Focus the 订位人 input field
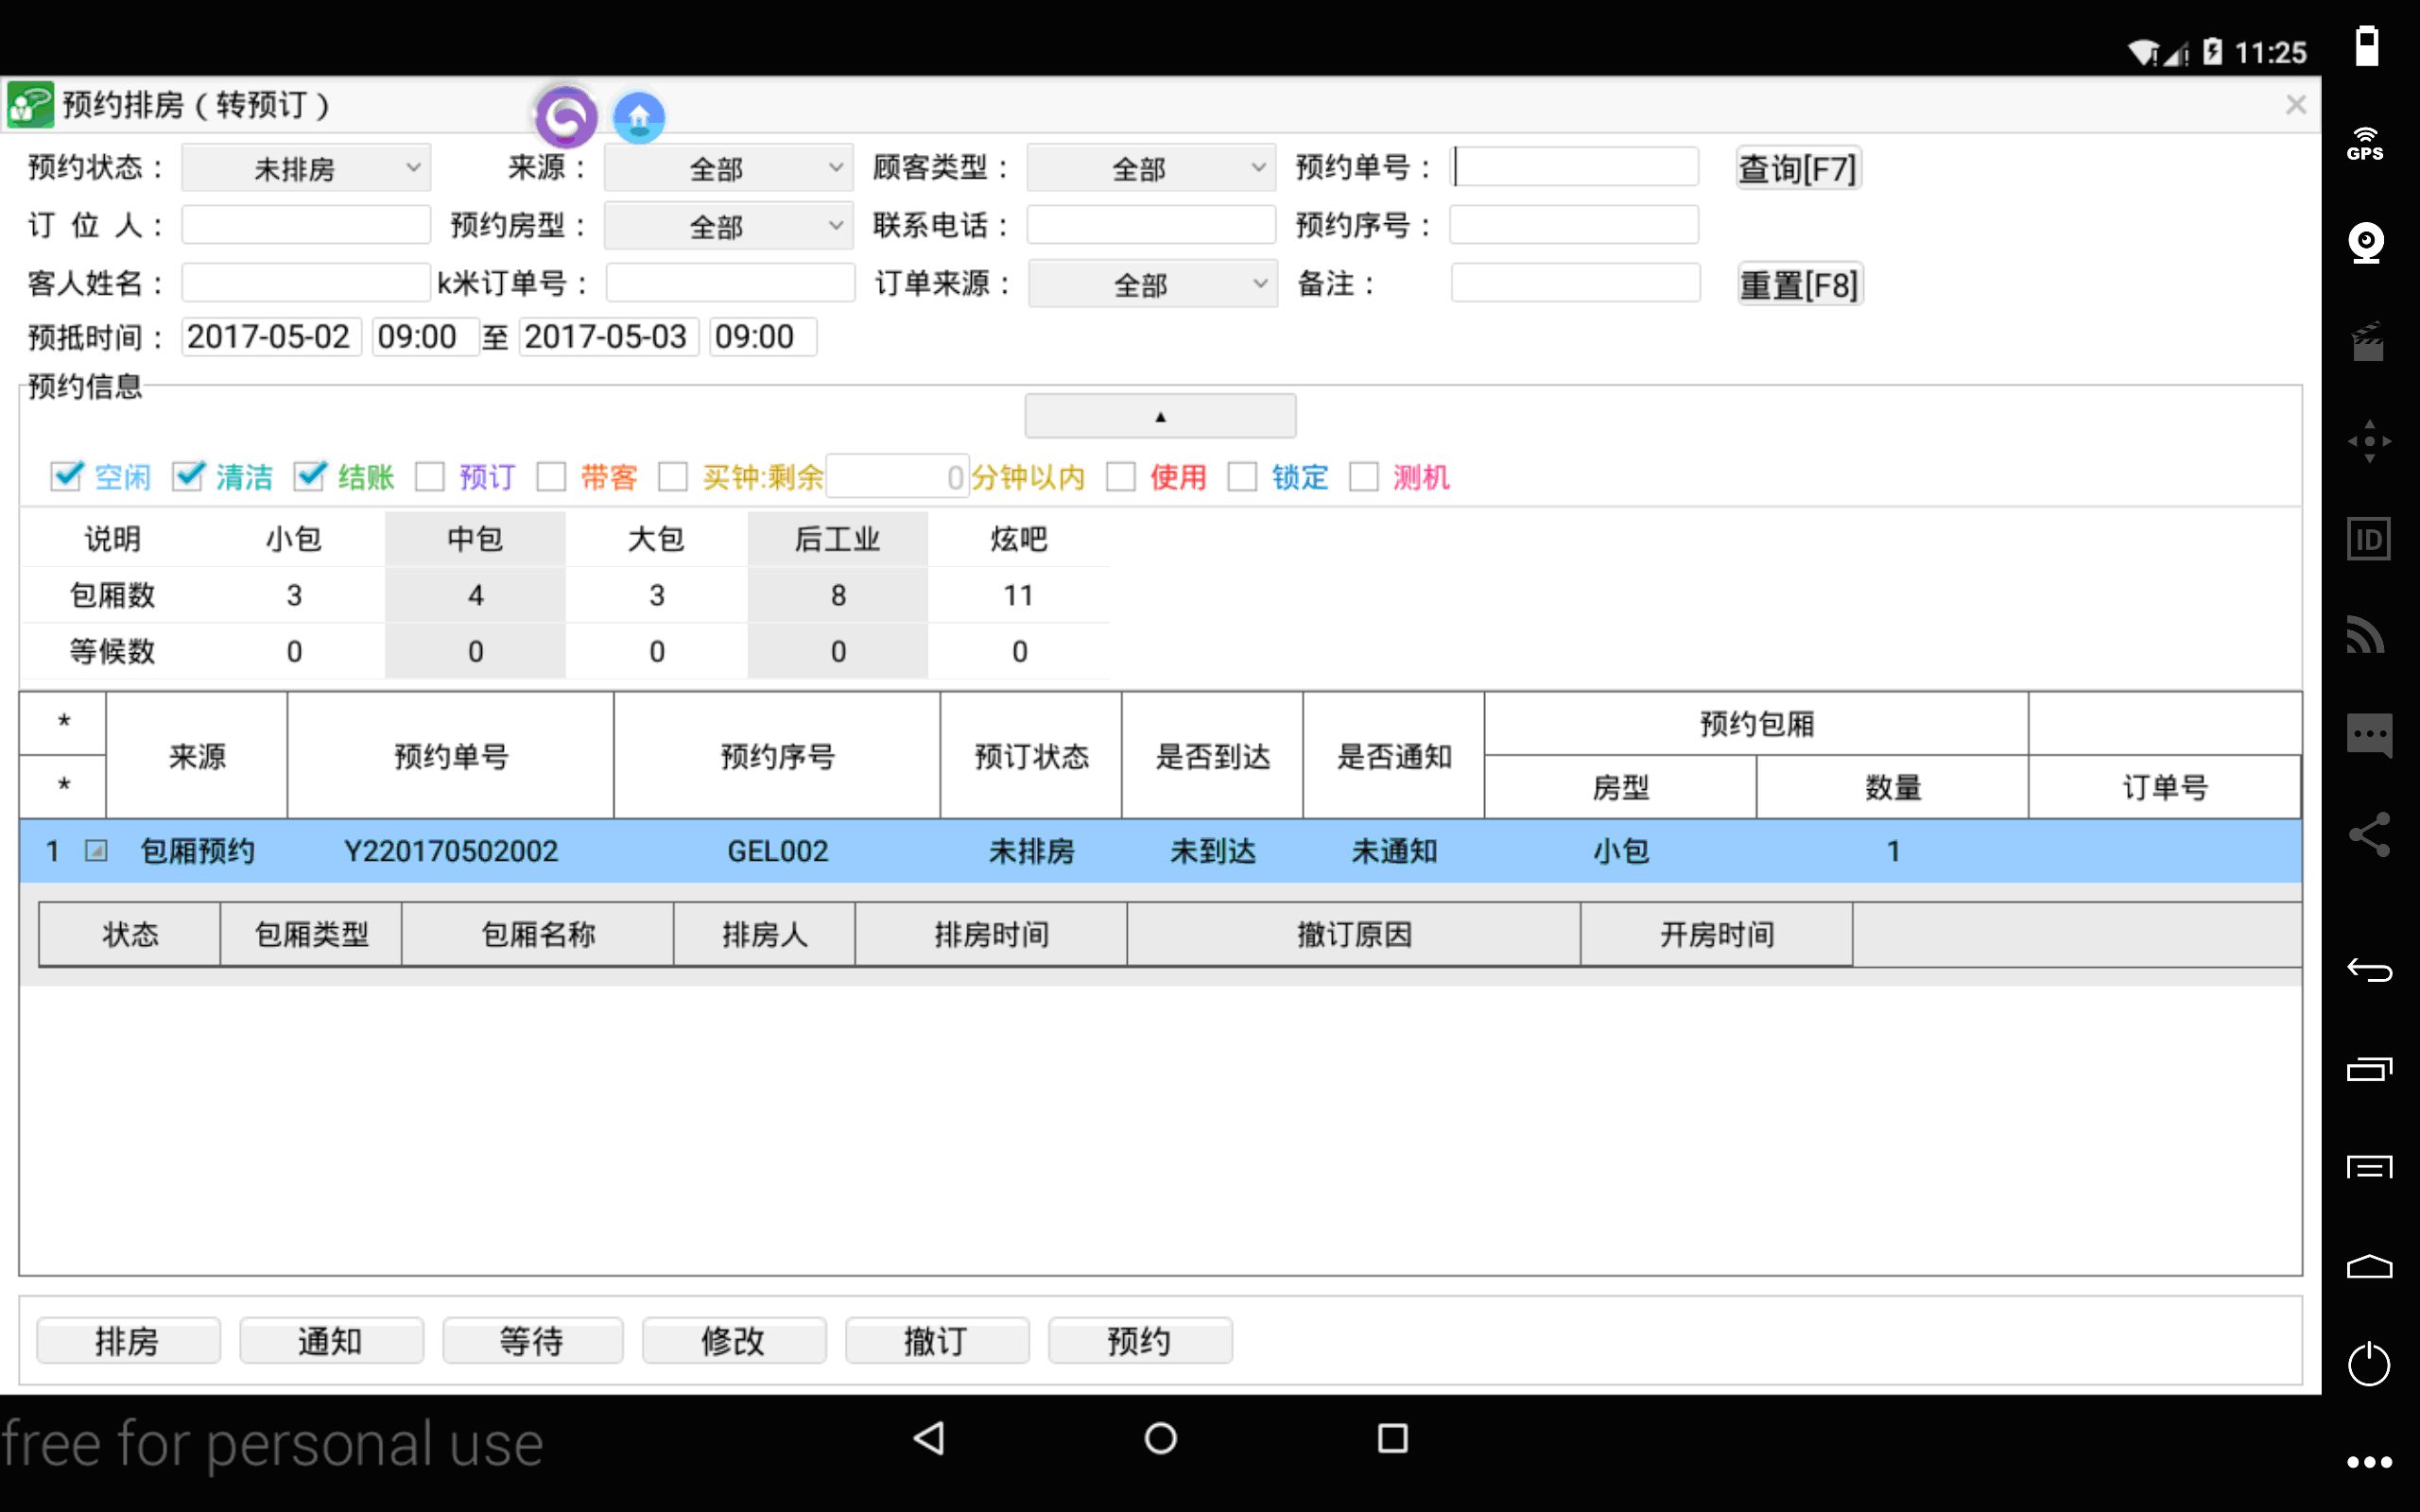2420x1512 pixels. tap(306, 225)
